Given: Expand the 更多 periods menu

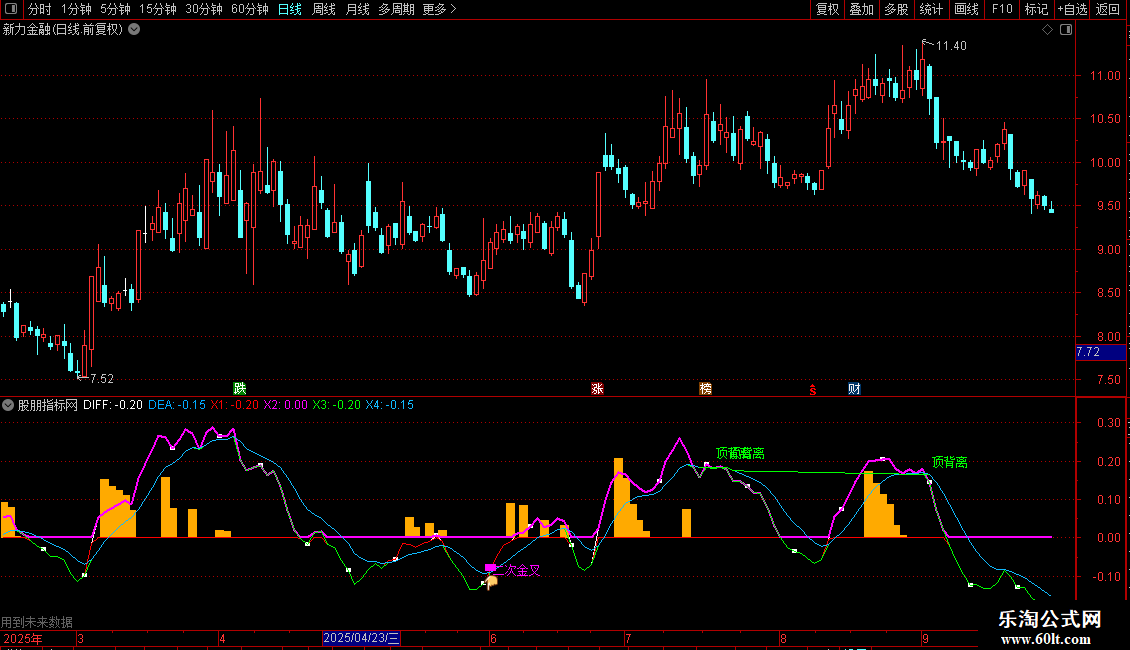Looking at the screenshot, I should coord(439,9).
